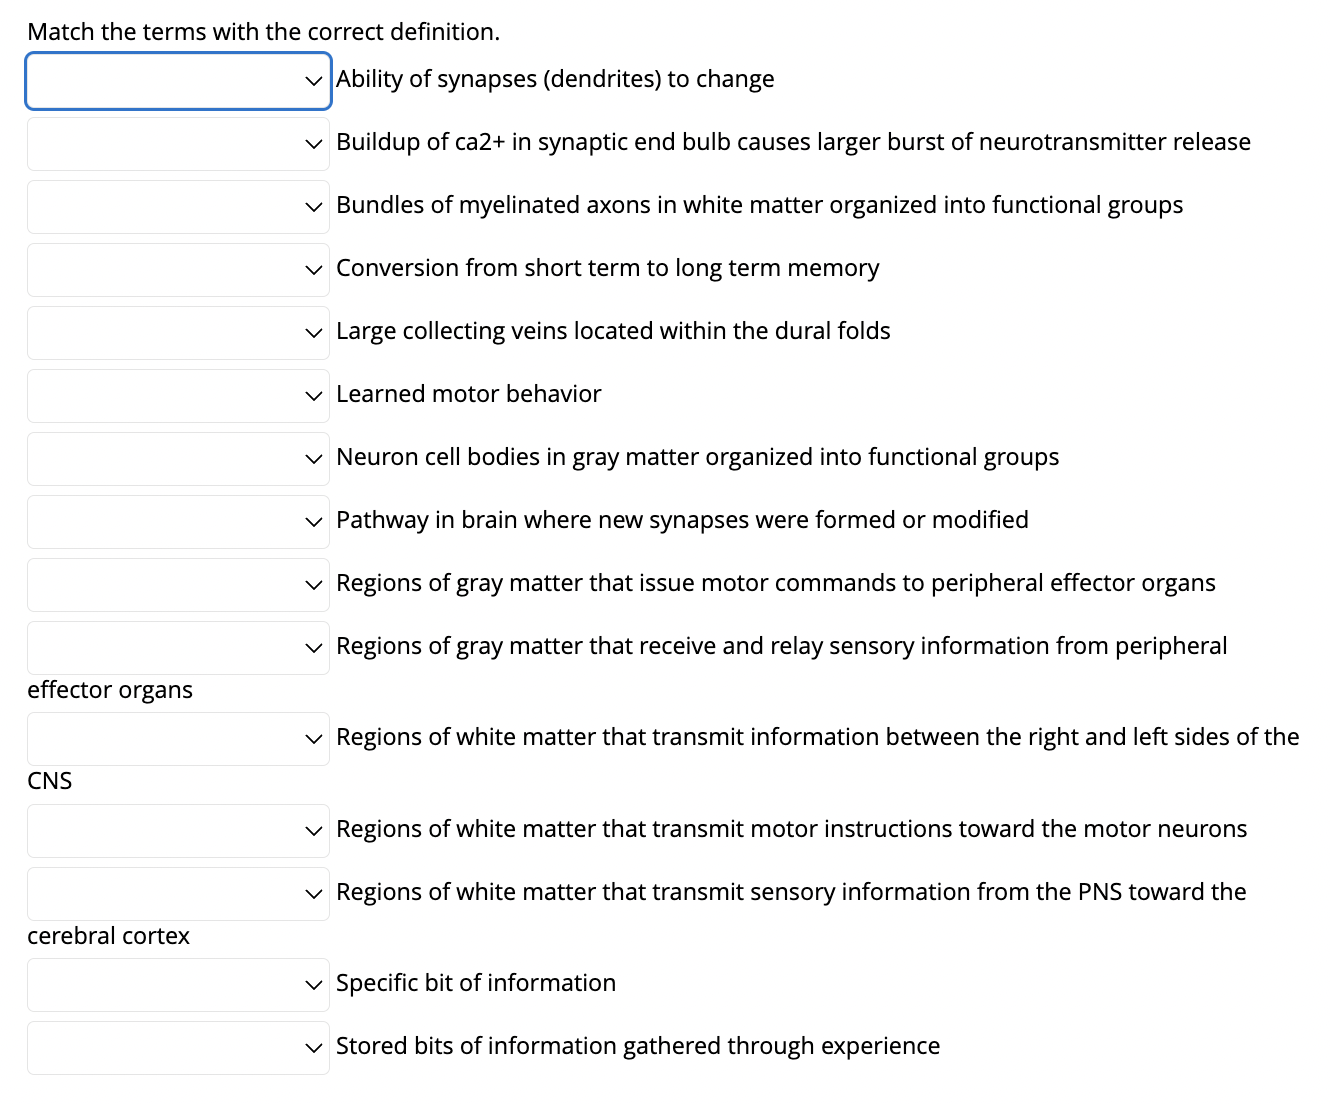The width and height of the screenshot is (1330, 1104).
Task: Open dropdown for 'Ability of synapses to change'
Action: point(178,81)
